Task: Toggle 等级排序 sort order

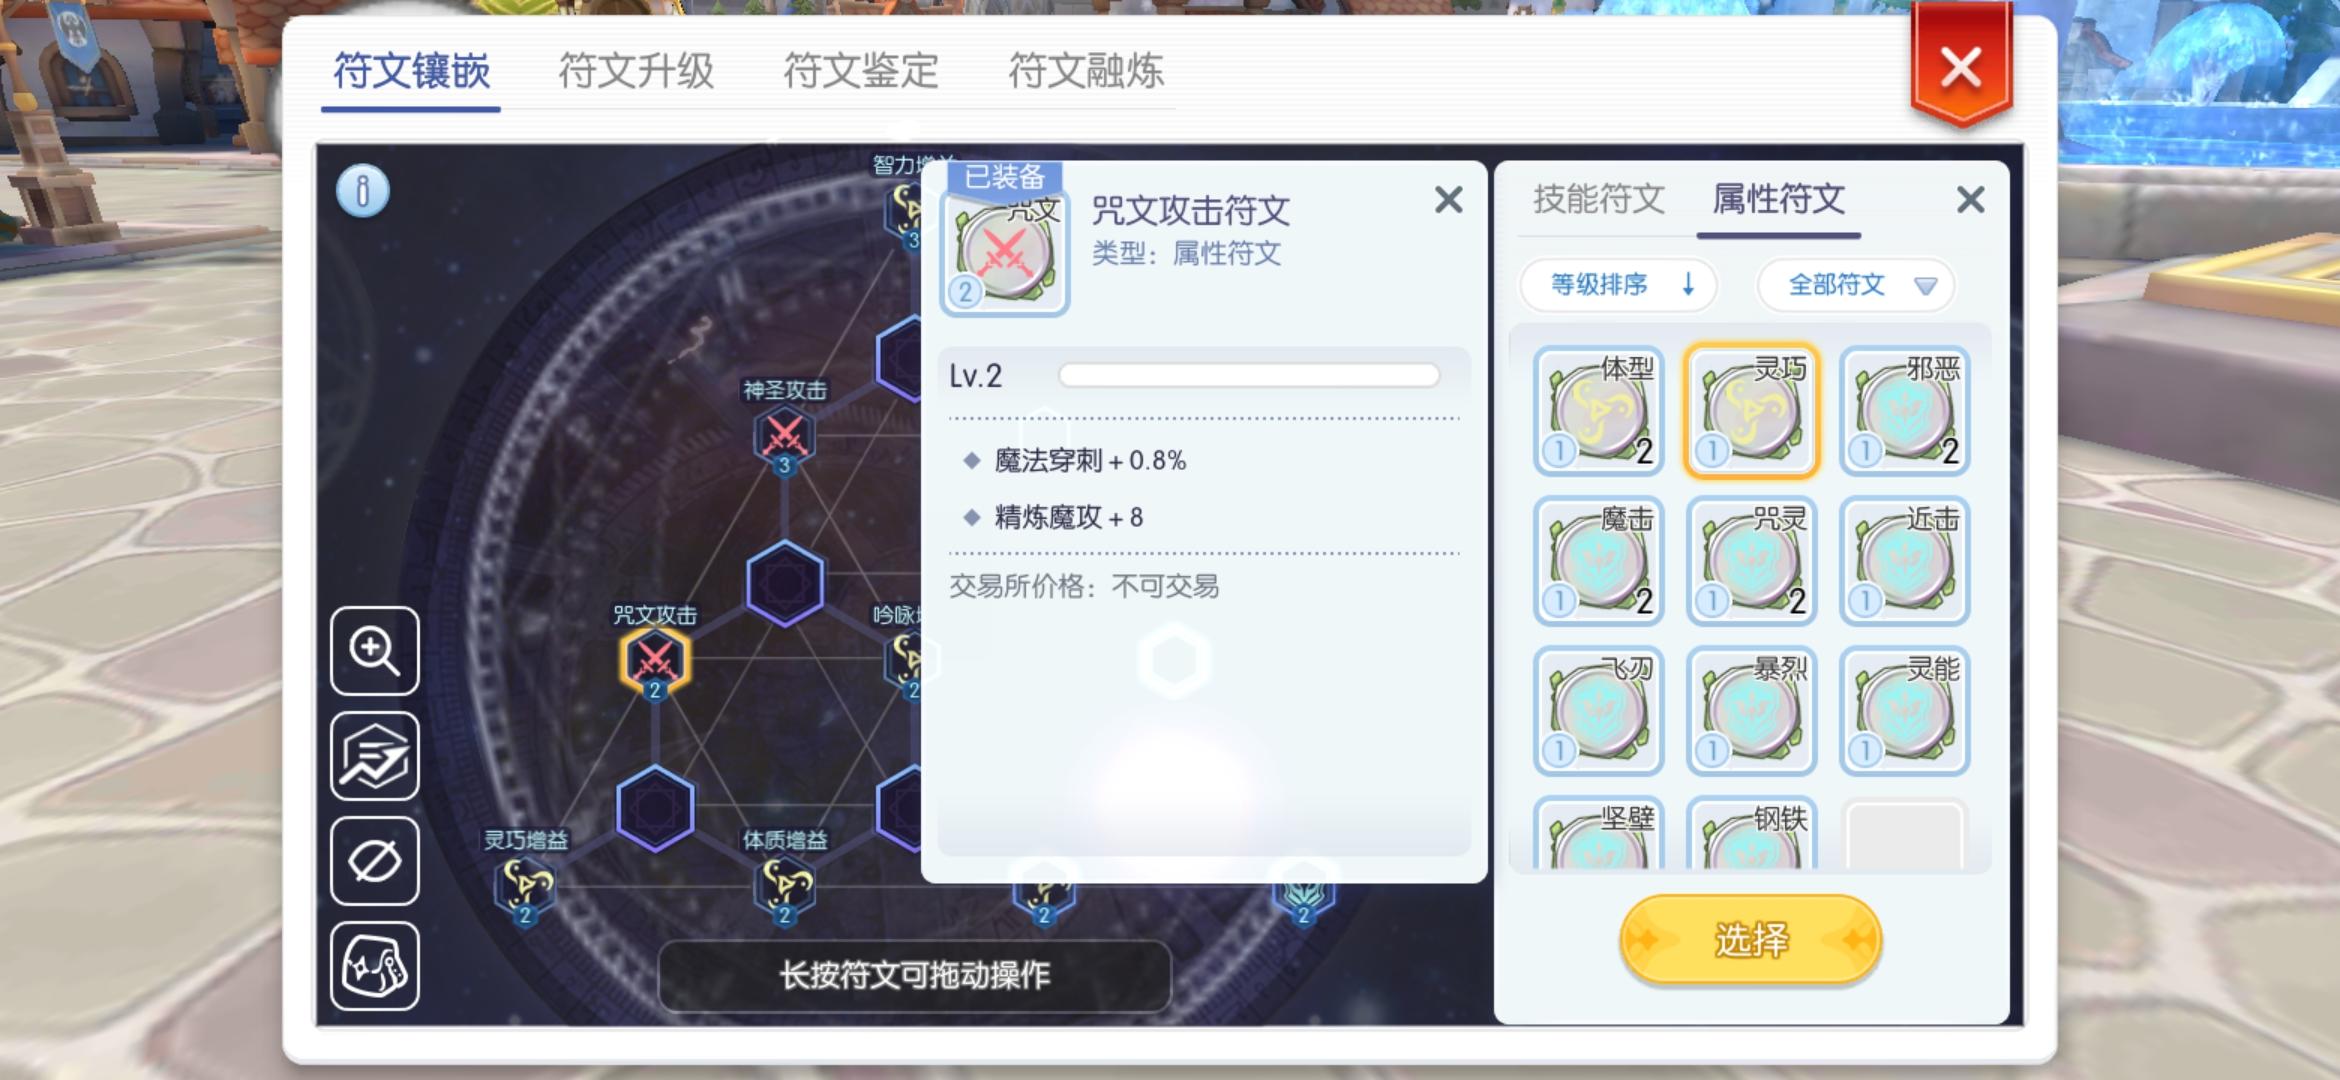Action: [1618, 285]
